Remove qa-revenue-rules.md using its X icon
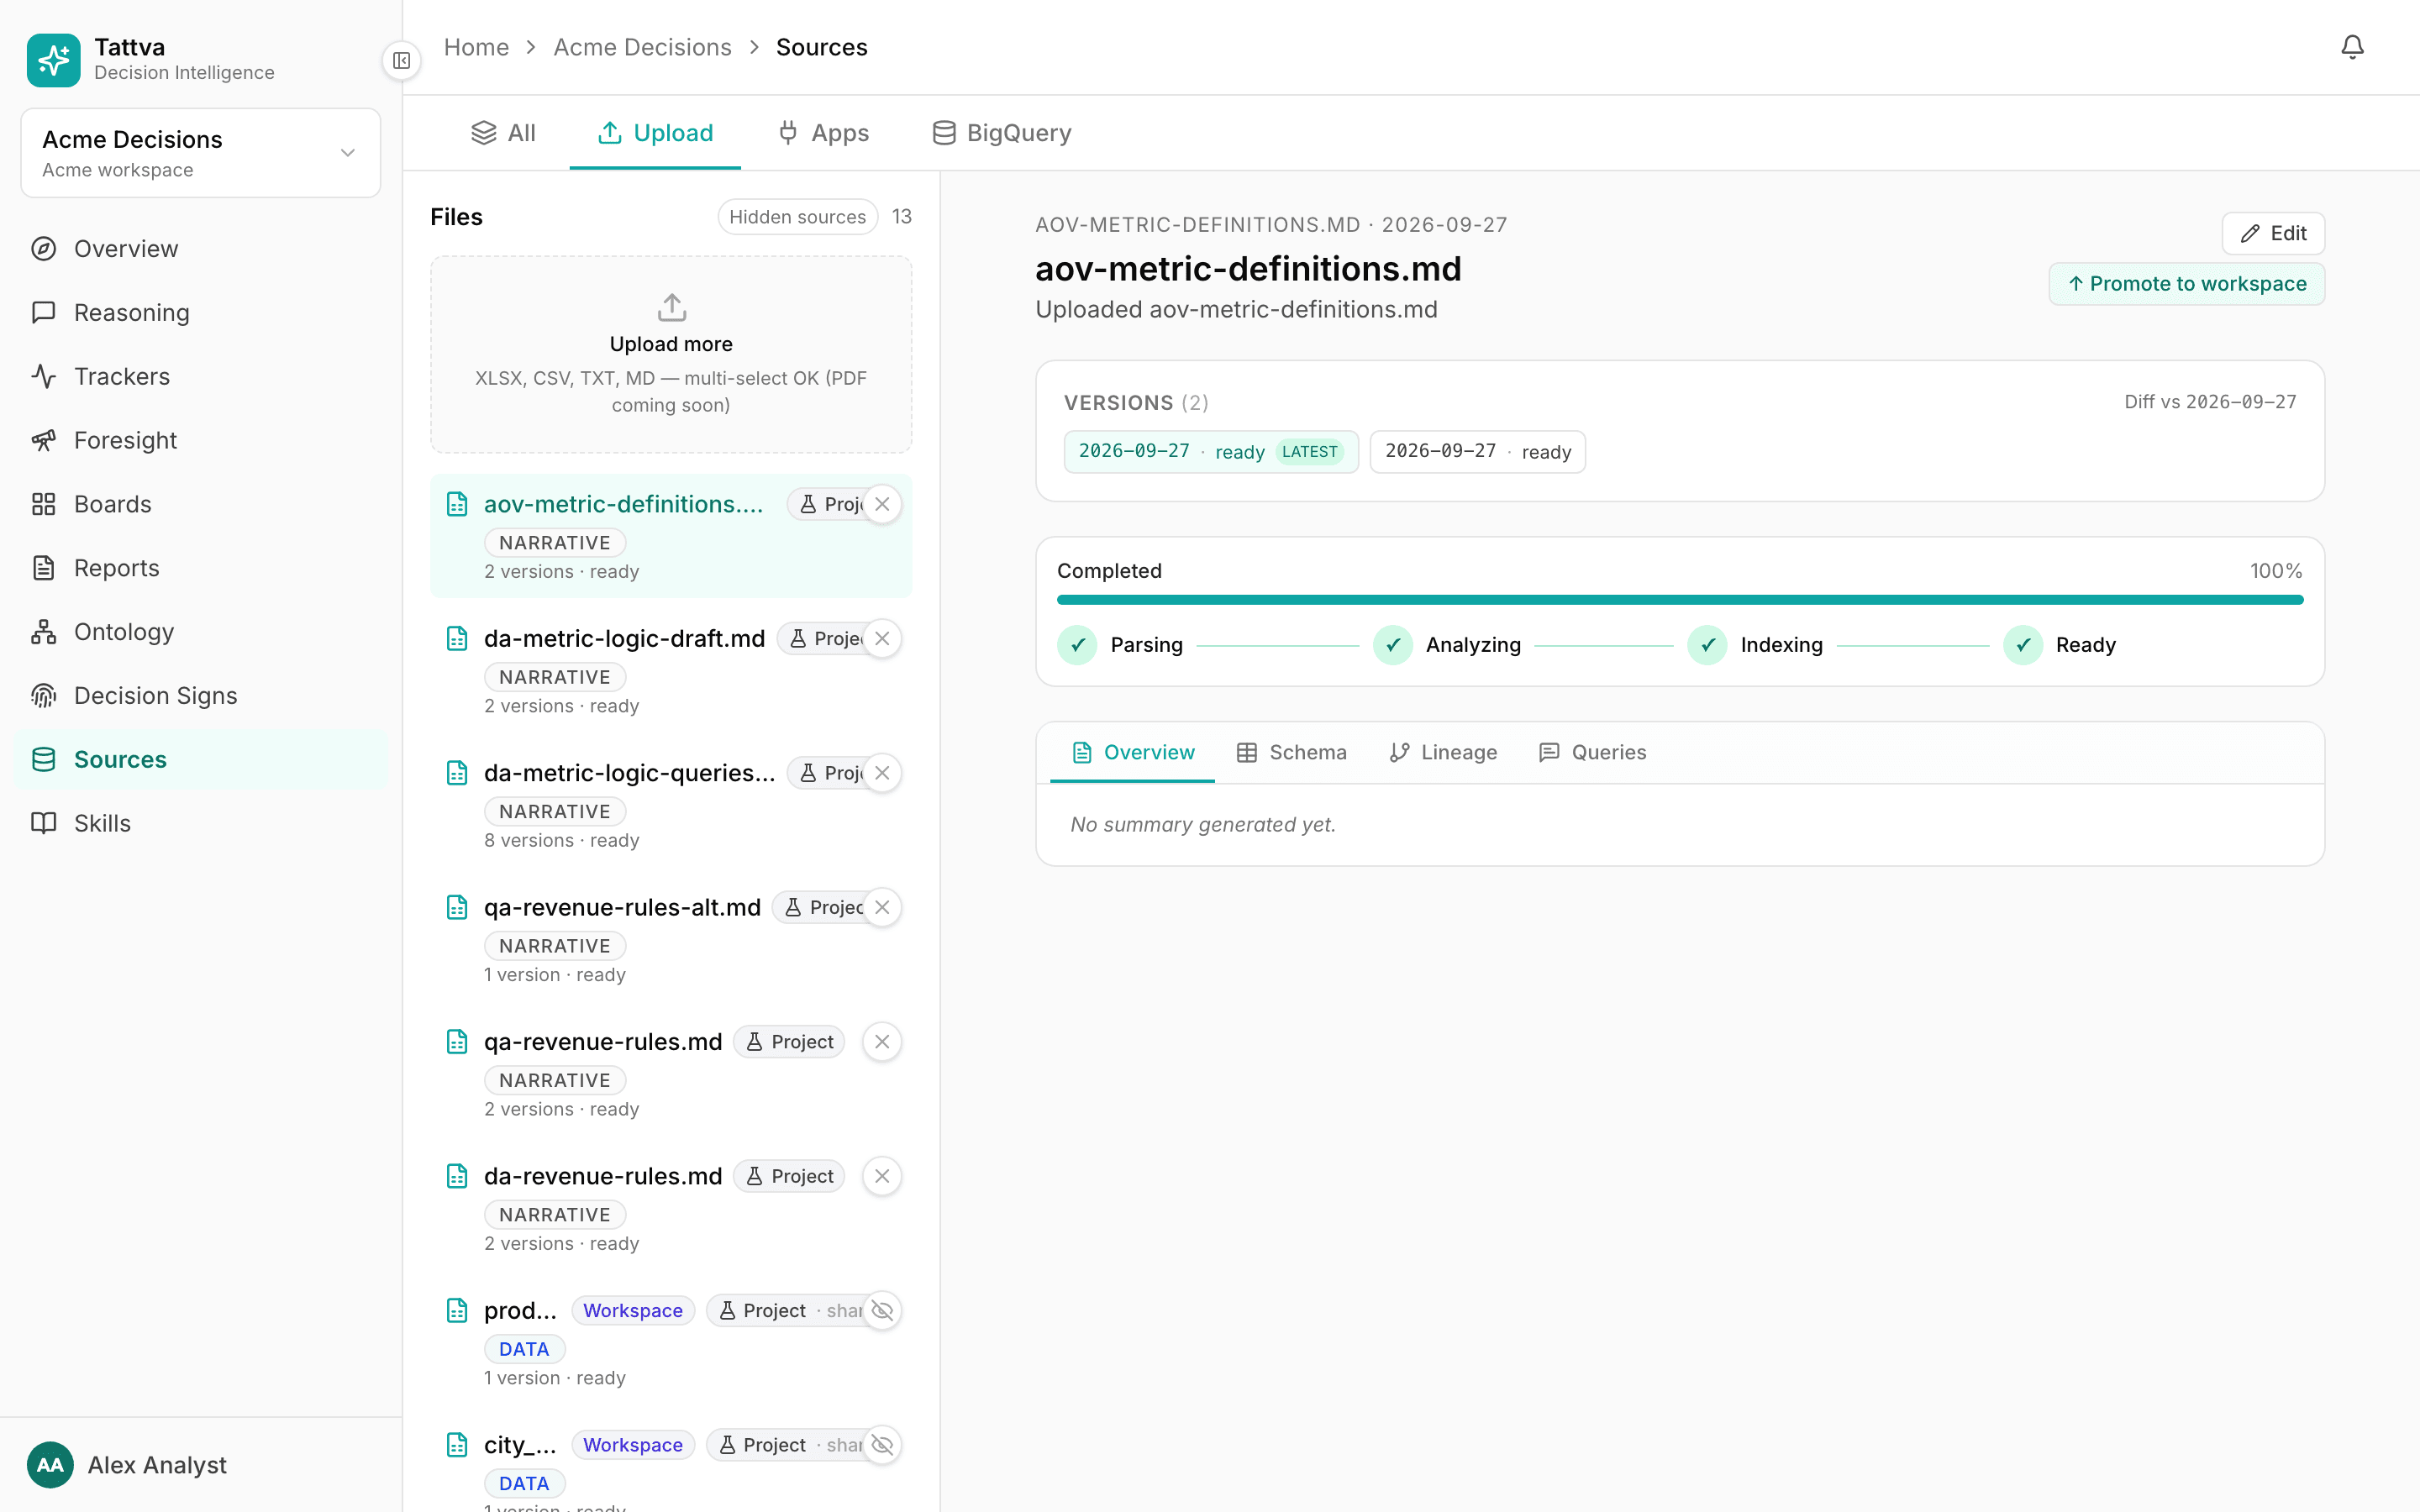This screenshot has height=1512, width=2420. point(882,1042)
